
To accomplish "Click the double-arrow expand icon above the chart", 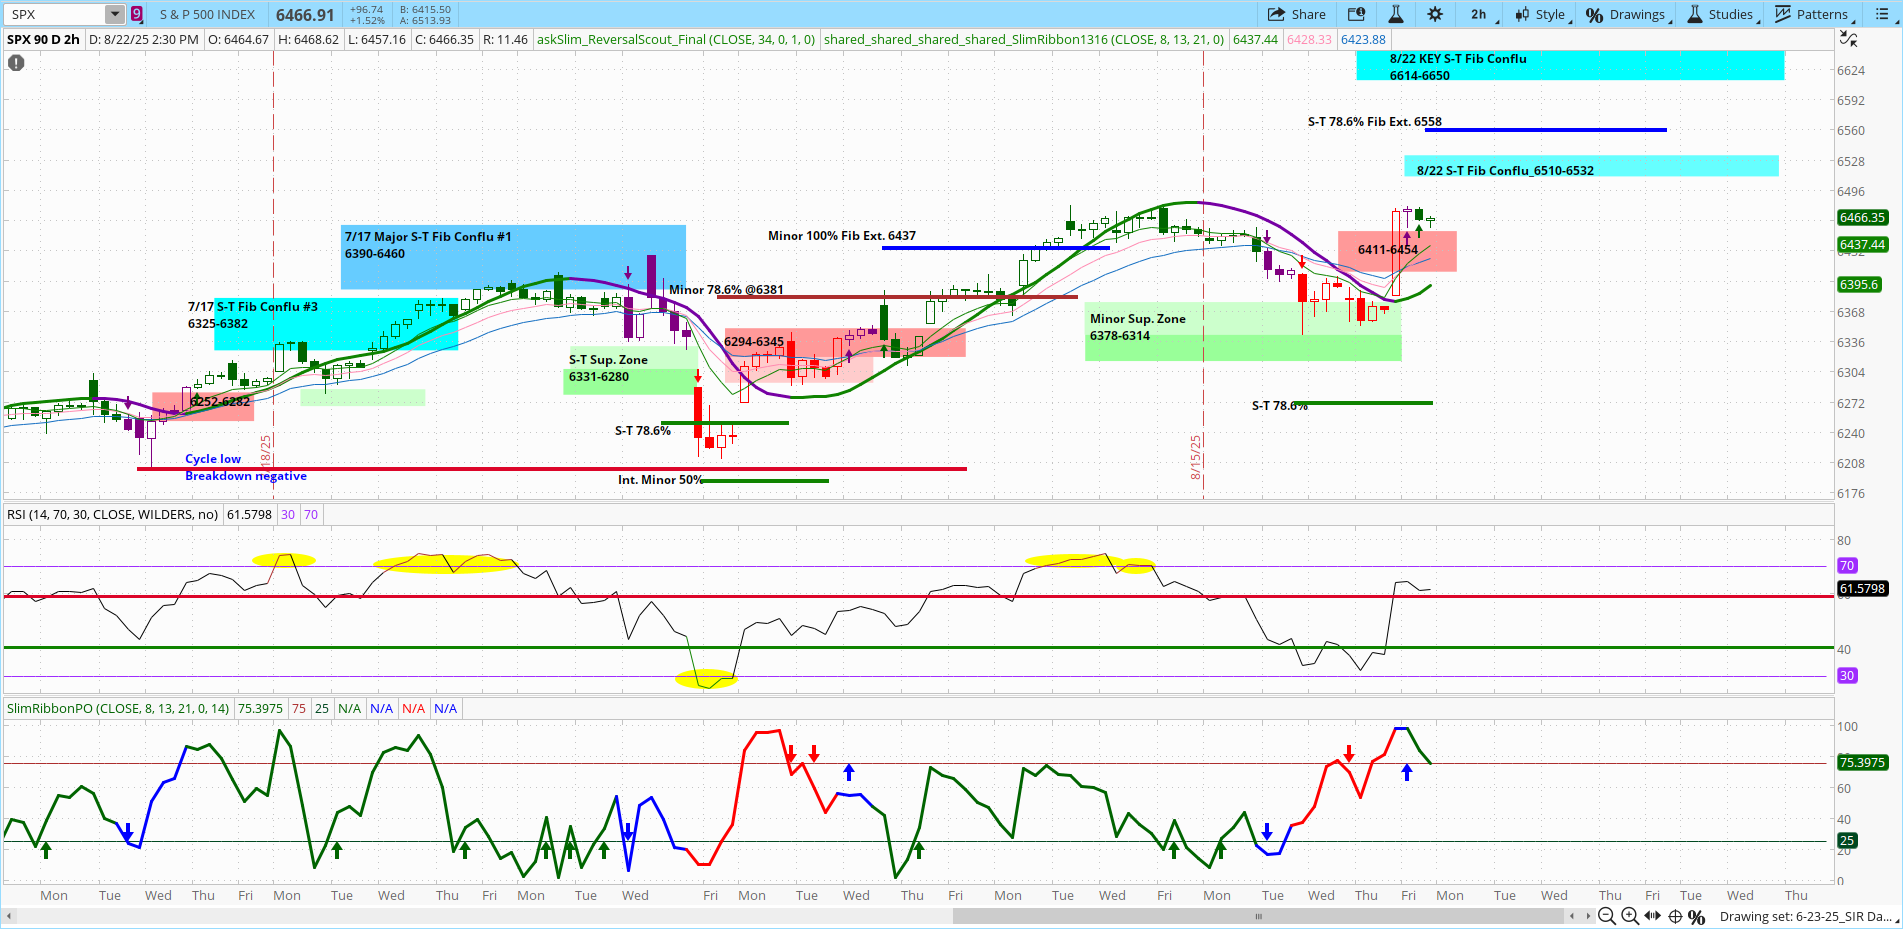I will point(1849,38).
